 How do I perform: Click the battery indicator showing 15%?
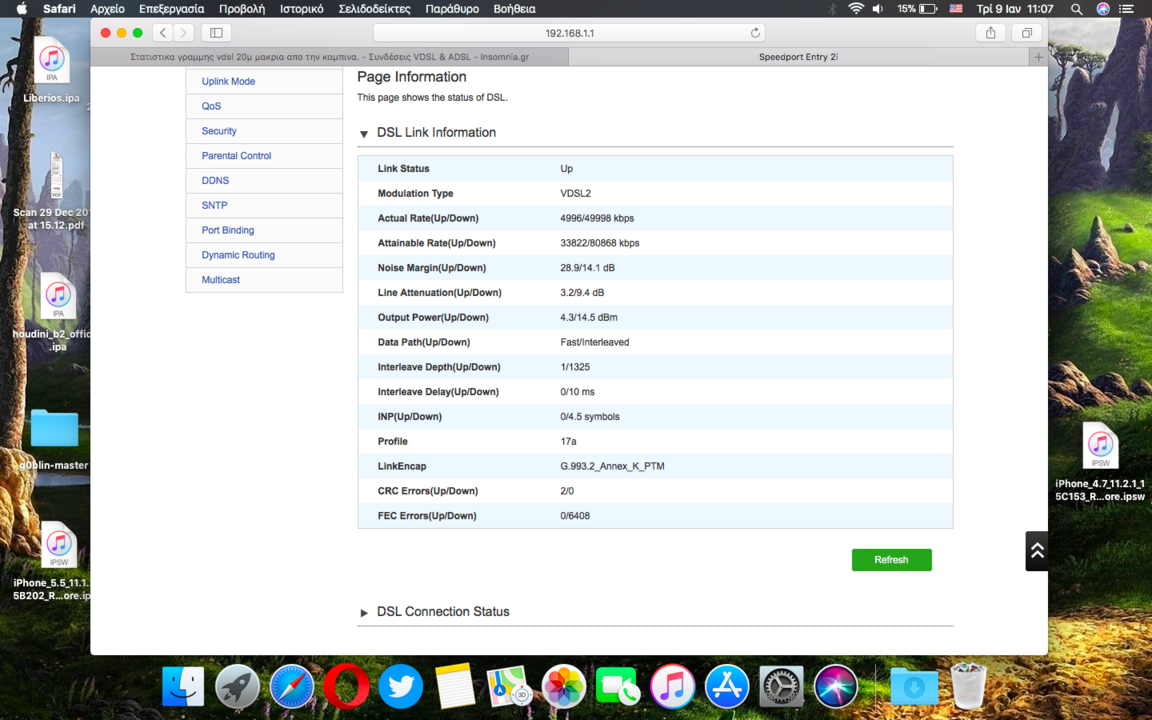[x=917, y=9]
